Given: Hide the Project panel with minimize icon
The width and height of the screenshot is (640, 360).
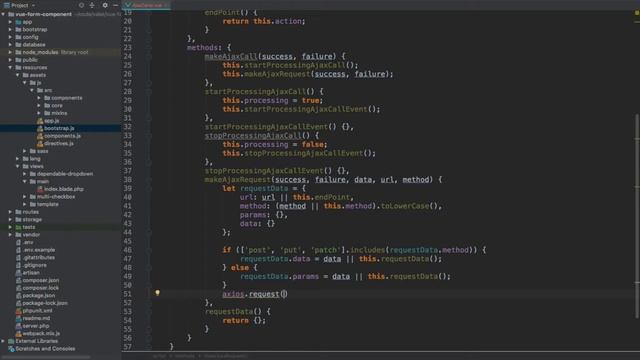Looking at the screenshot, I should (116, 5).
